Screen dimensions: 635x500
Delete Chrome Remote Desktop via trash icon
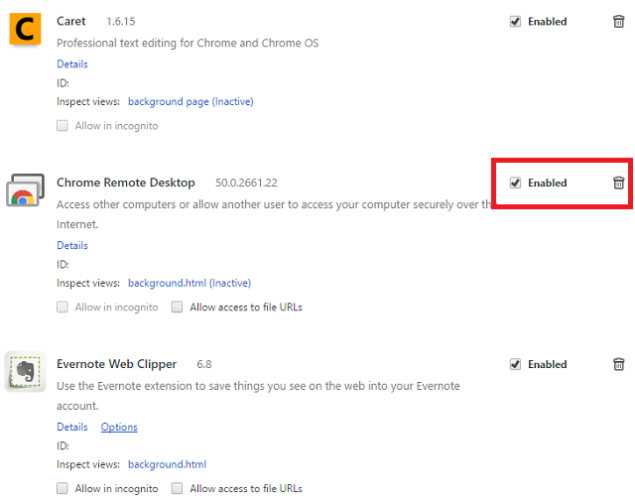point(618,183)
